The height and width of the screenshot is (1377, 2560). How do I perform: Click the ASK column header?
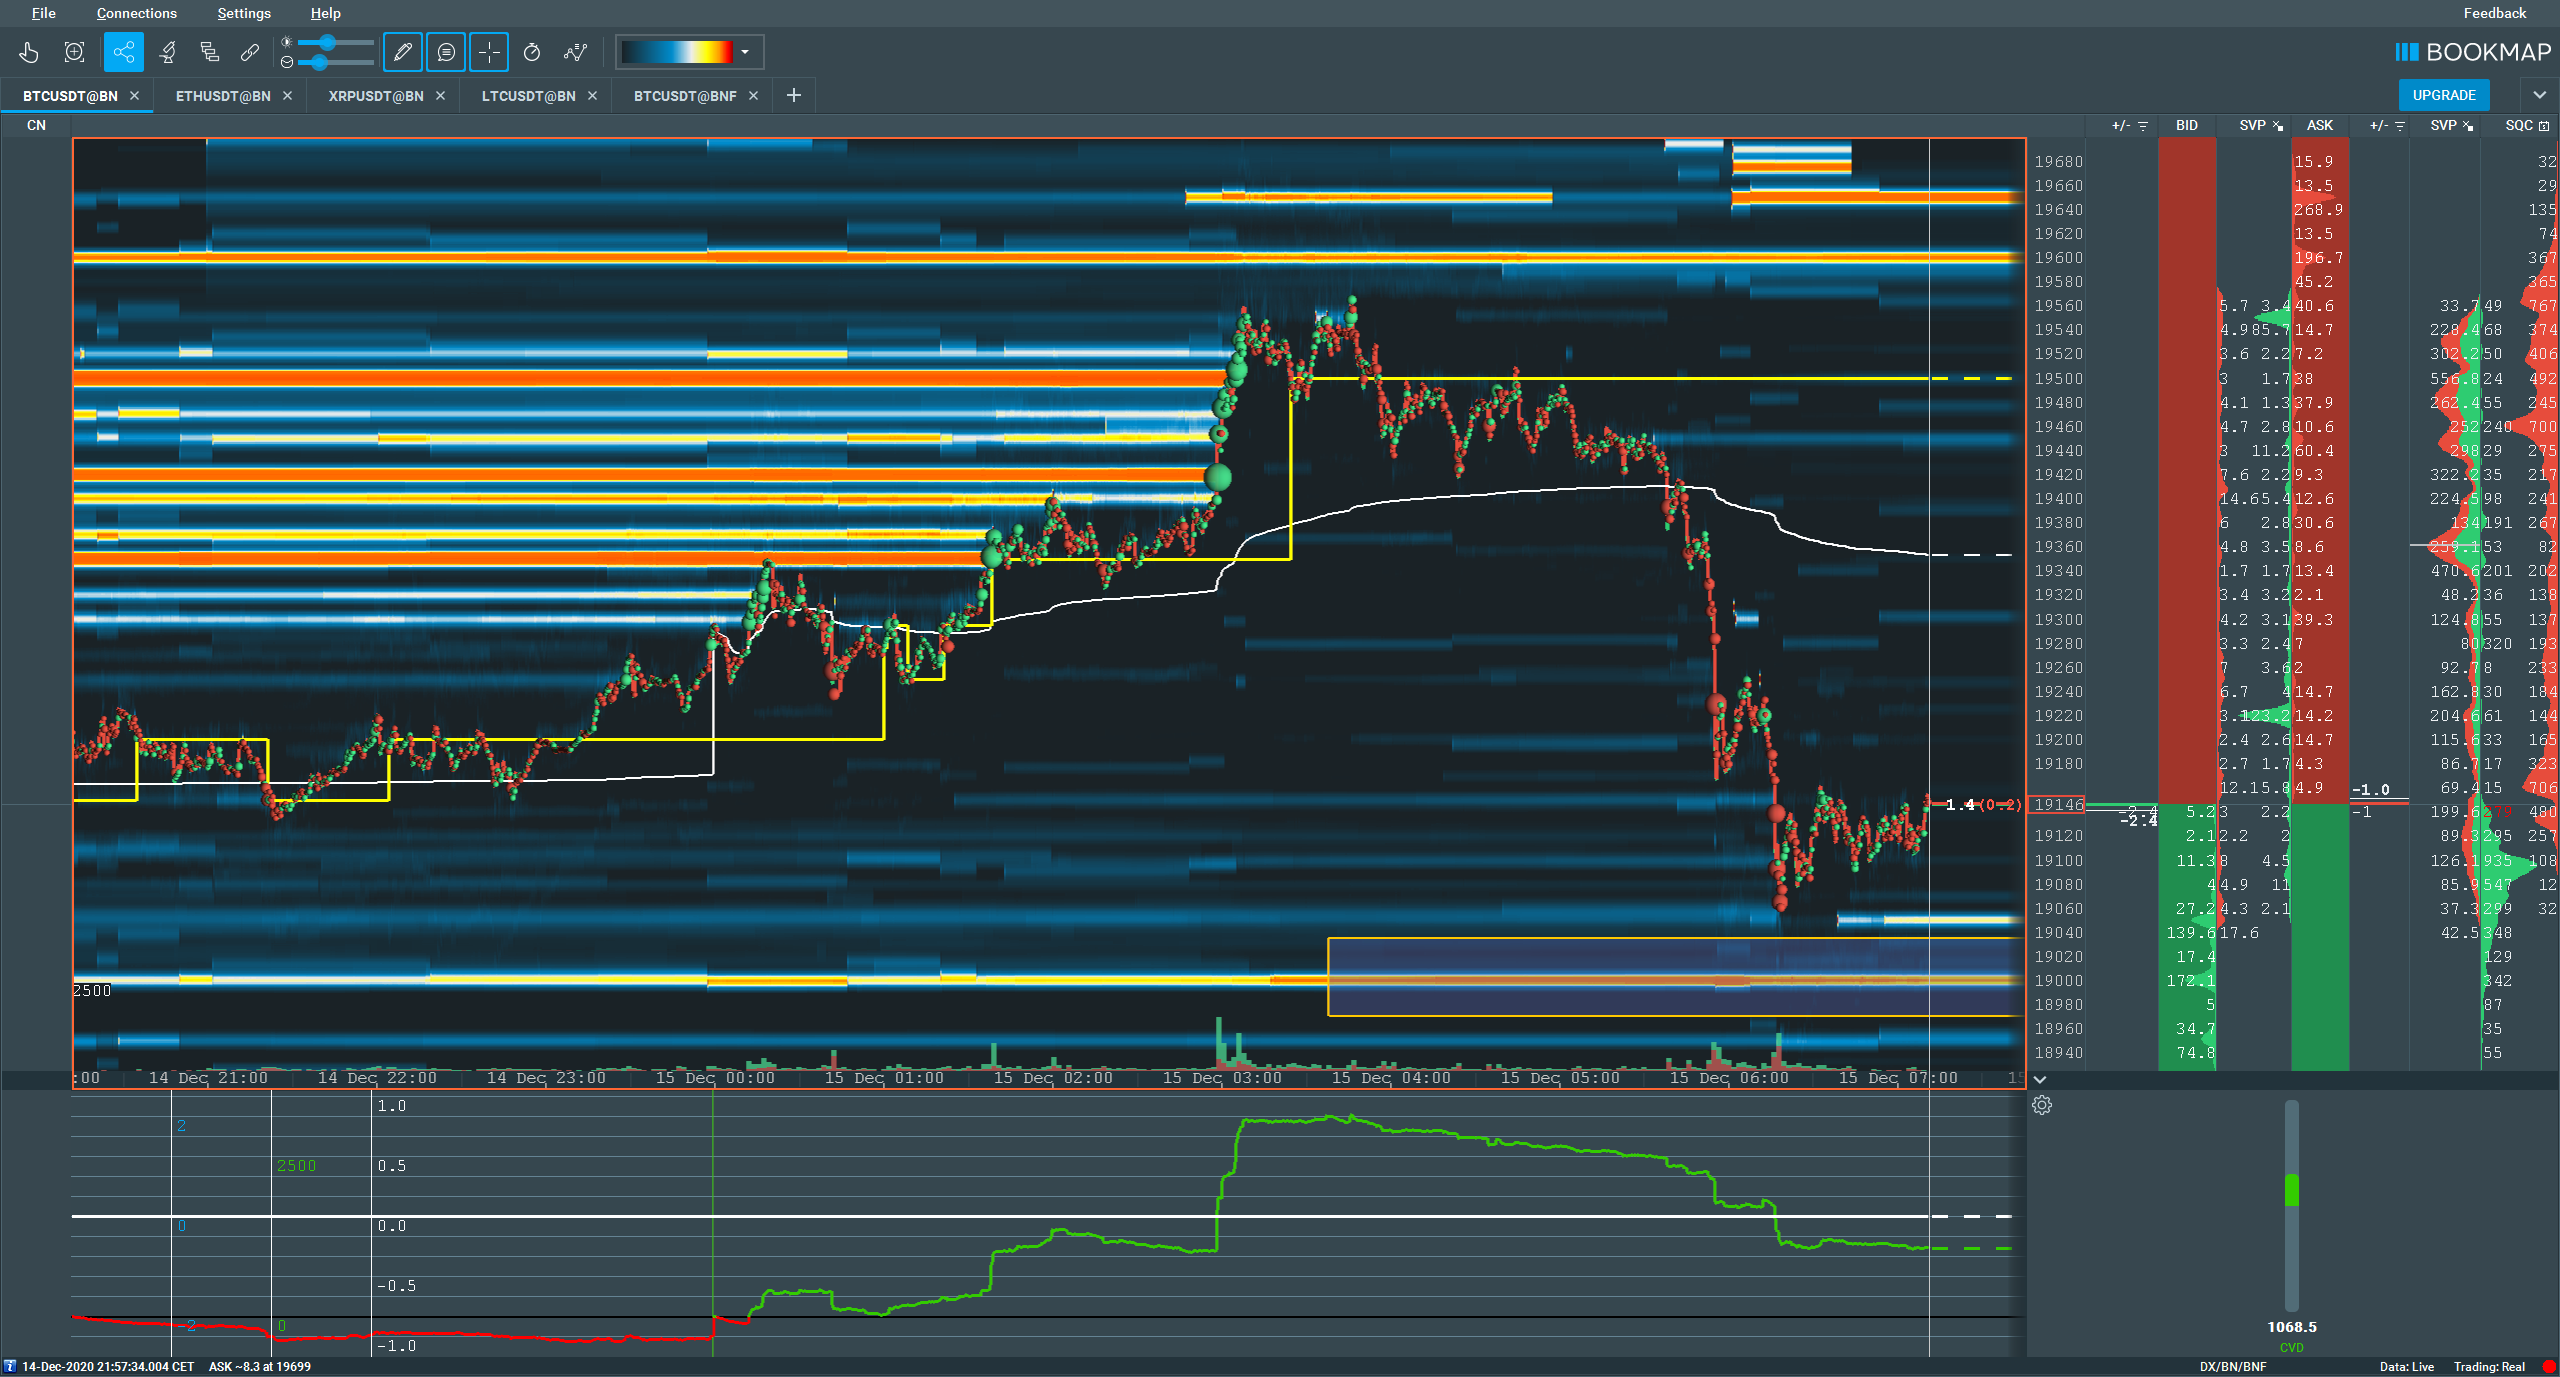click(2320, 125)
